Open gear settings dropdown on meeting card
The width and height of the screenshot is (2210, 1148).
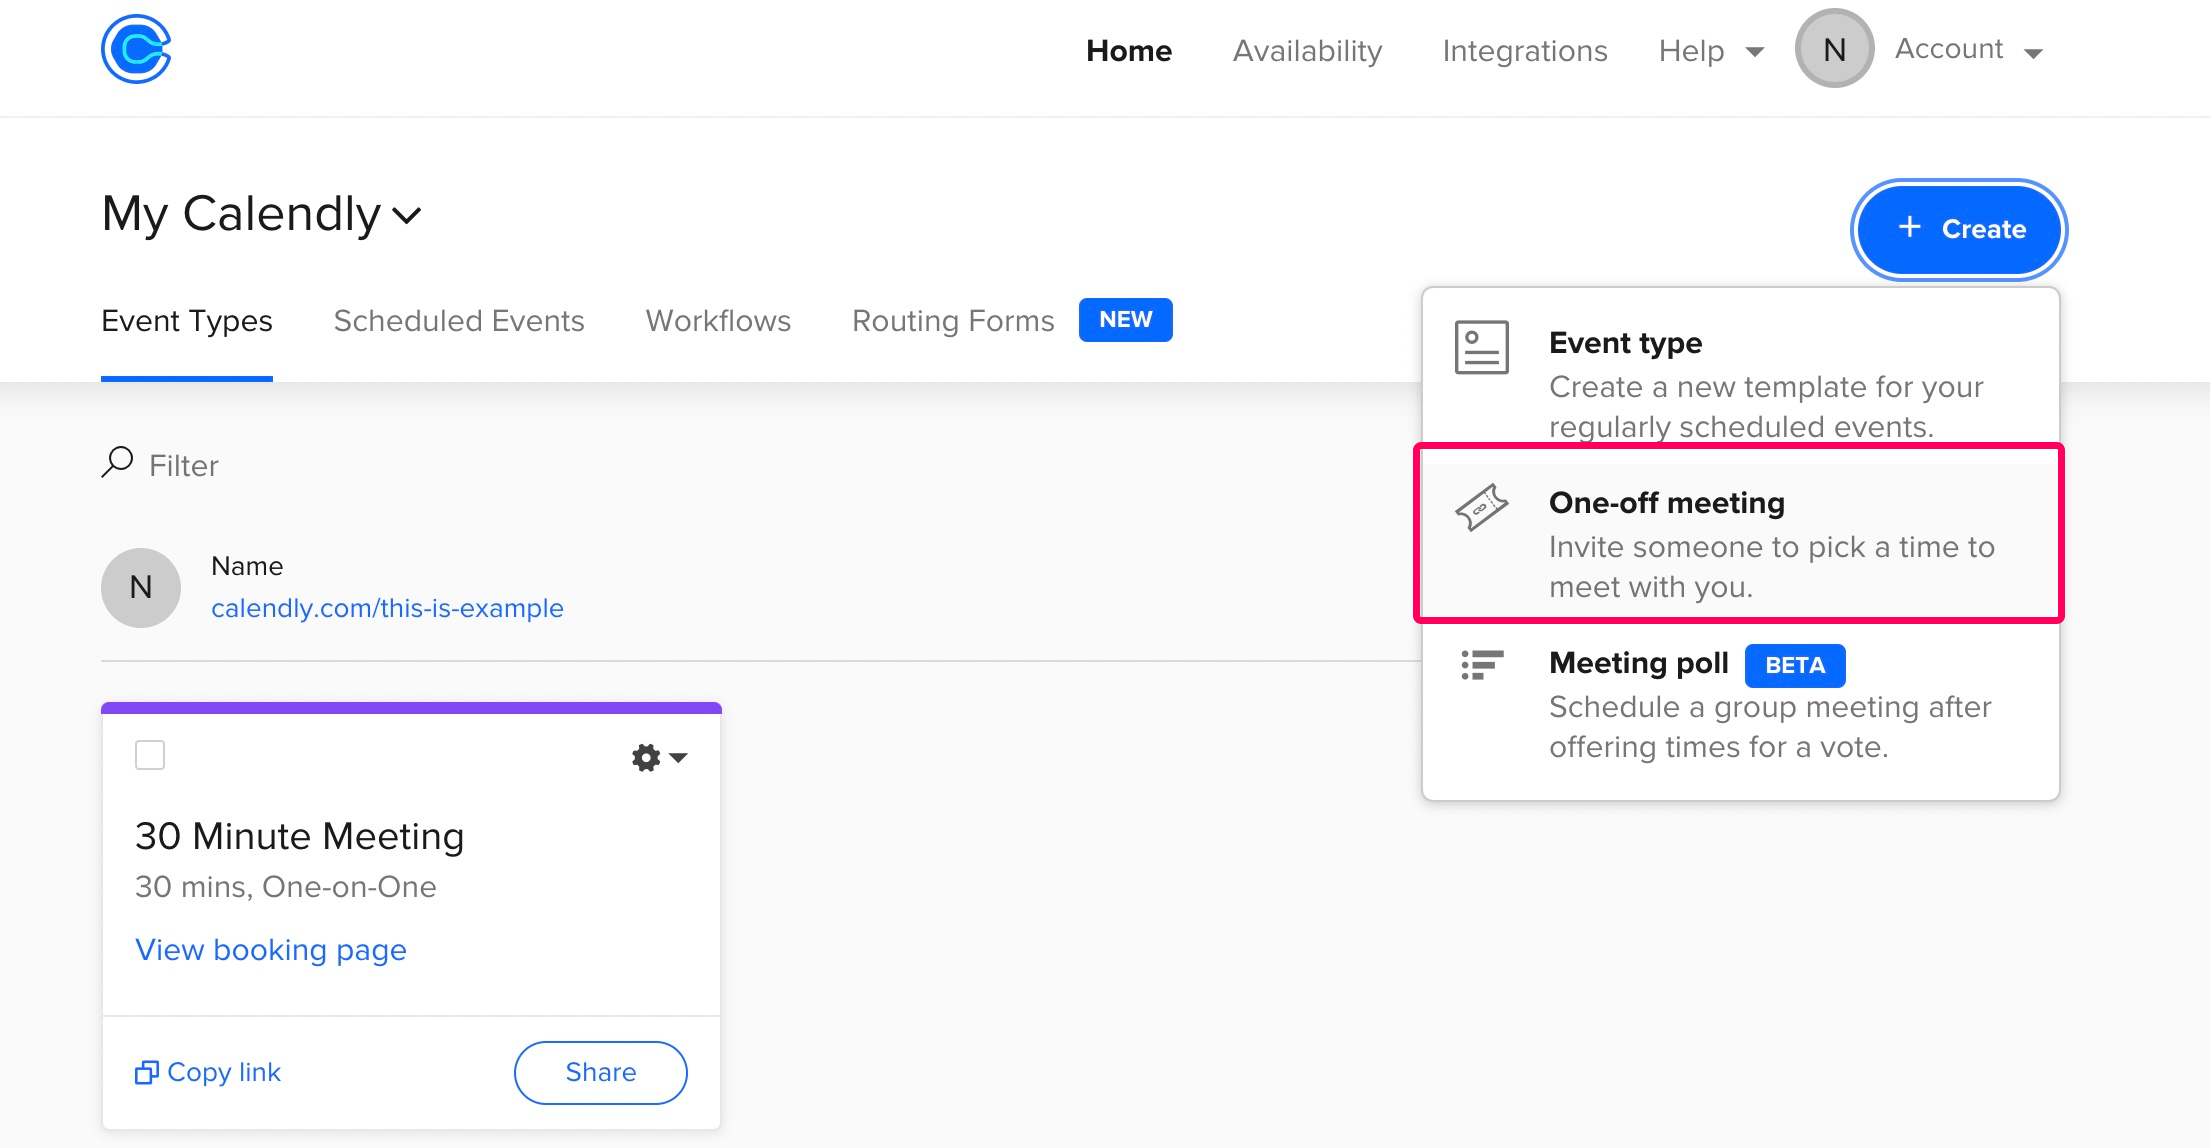(659, 757)
